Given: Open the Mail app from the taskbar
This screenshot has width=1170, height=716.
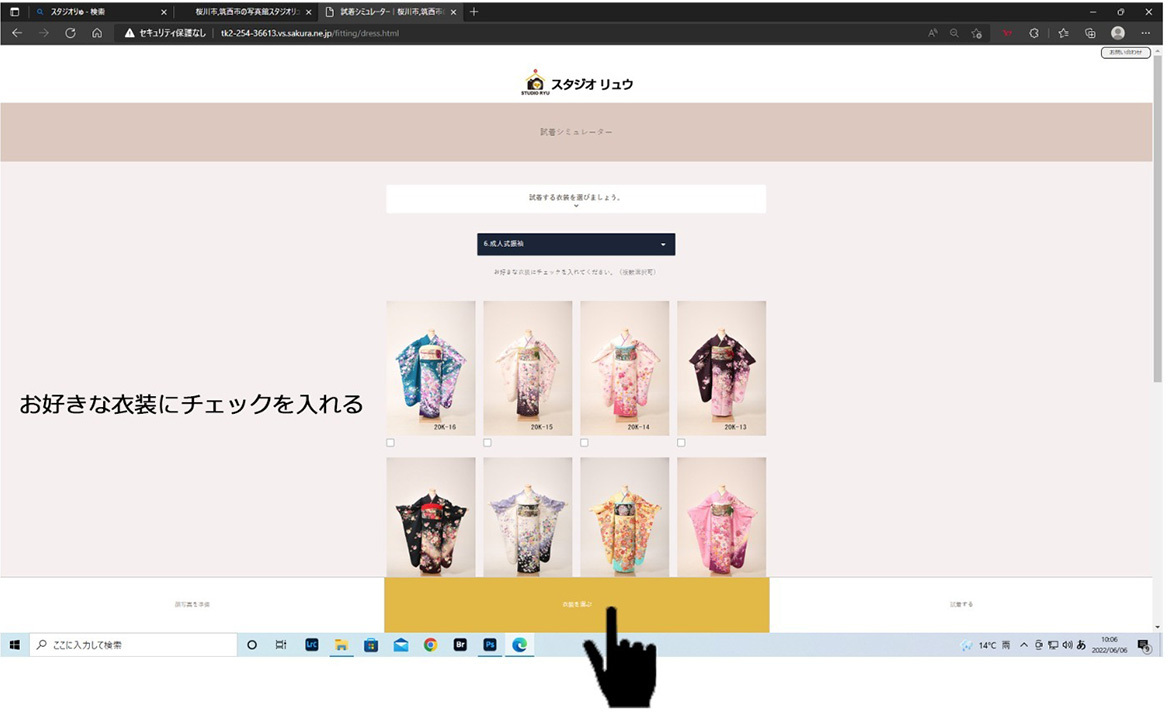Looking at the screenshot, I should coord(401,645).
